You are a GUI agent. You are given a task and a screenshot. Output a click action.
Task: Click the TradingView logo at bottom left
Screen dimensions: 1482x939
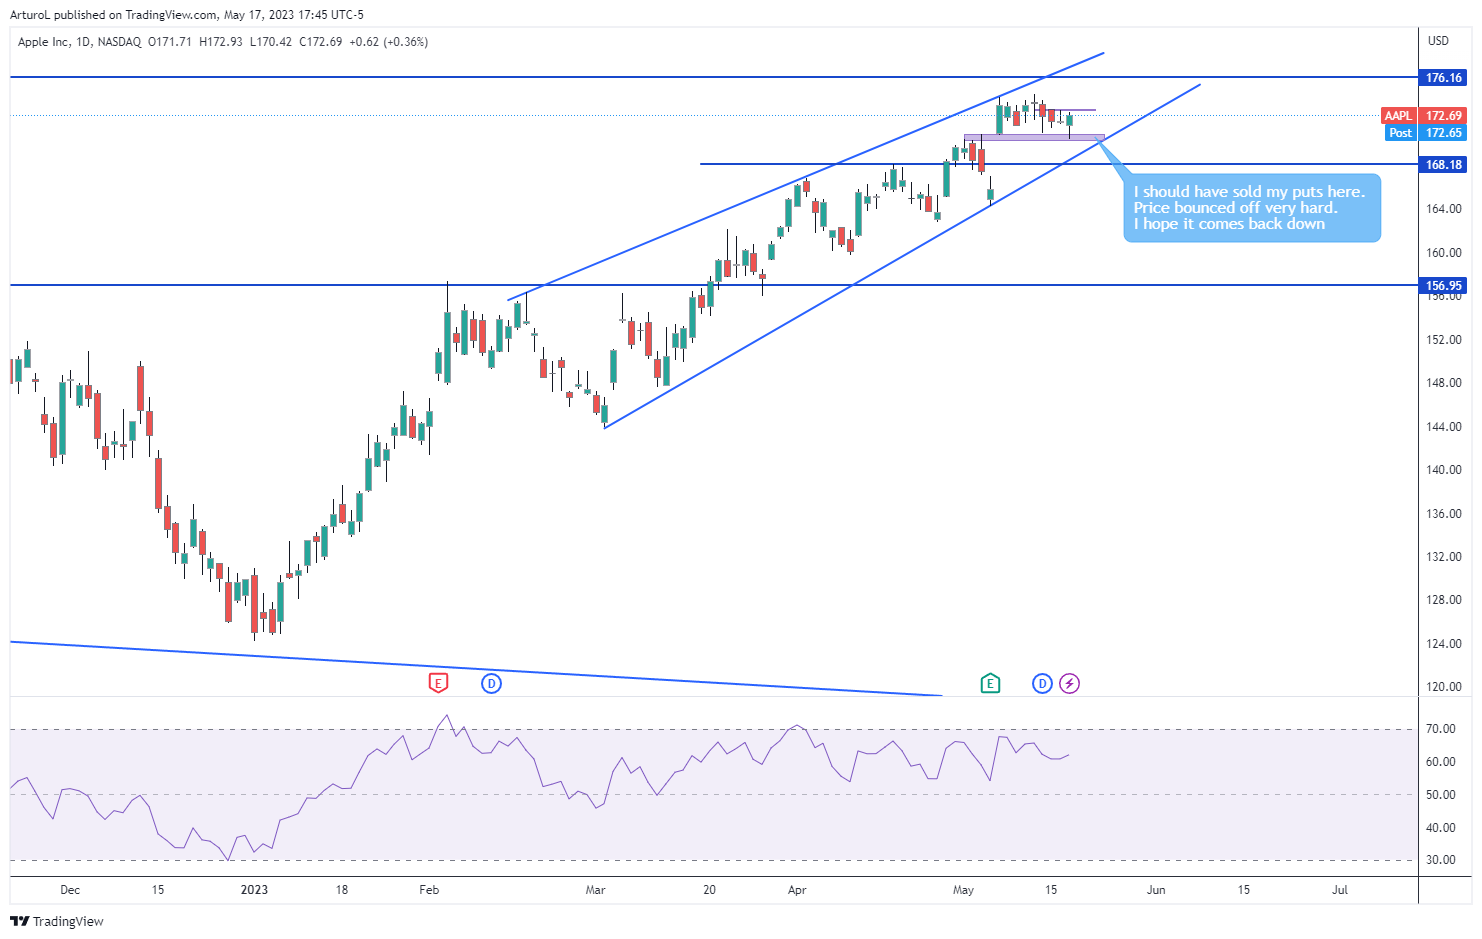[x=57, y=921]
